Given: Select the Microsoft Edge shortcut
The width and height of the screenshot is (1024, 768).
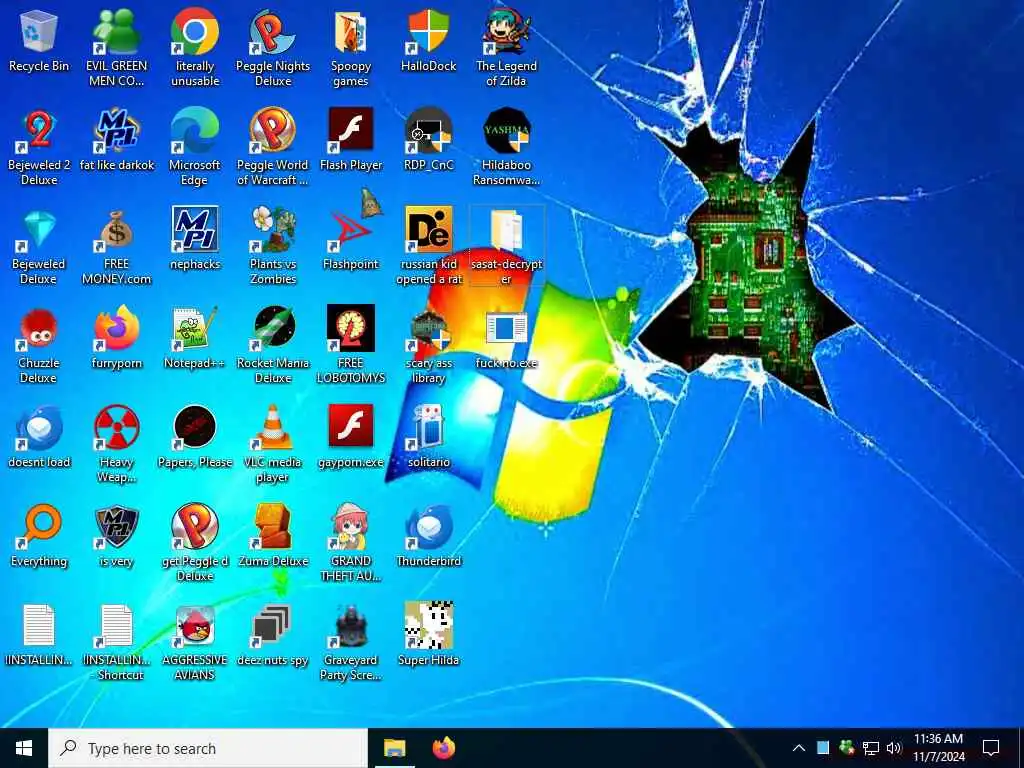Looking at the screenshot, I should [195, 147].
